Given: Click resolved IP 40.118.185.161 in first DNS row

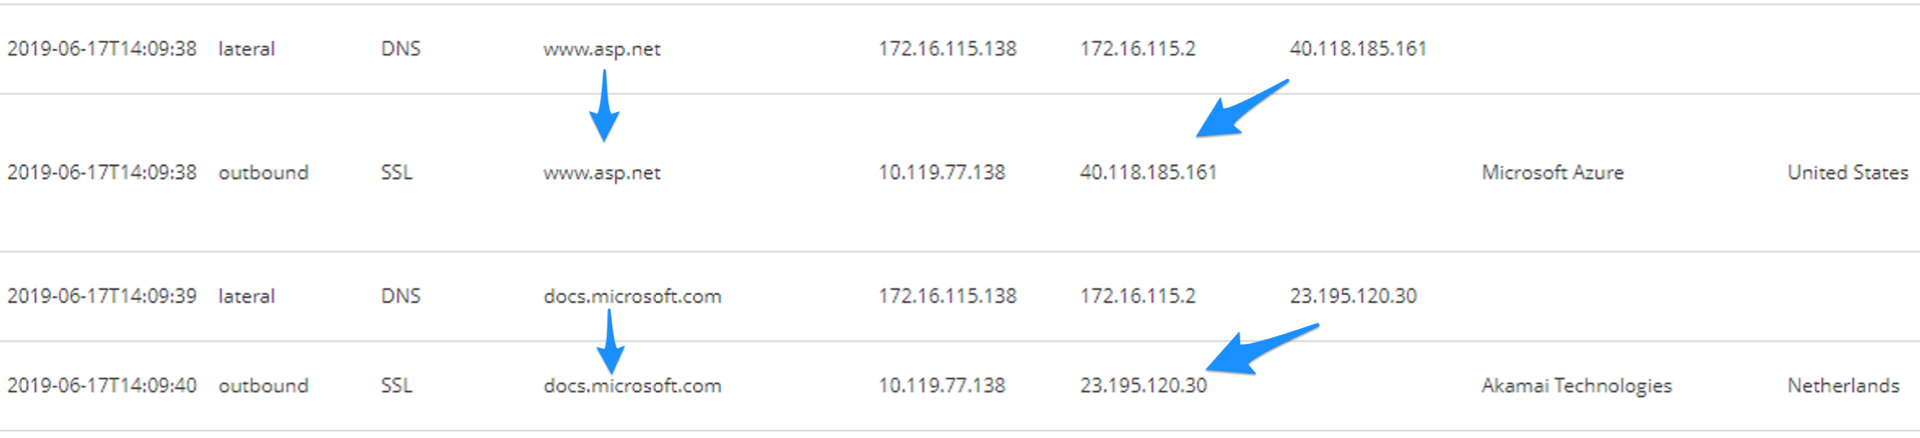Looking at the screenshot, I should point(1357,49).
